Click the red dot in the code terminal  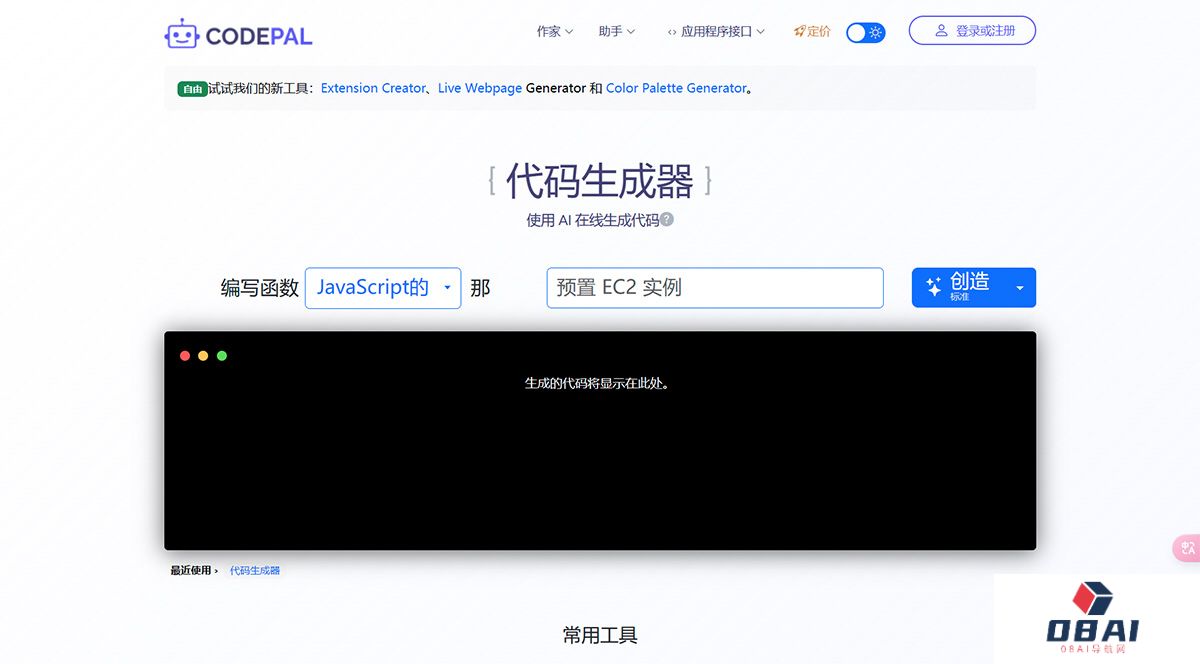click(185, 355)
